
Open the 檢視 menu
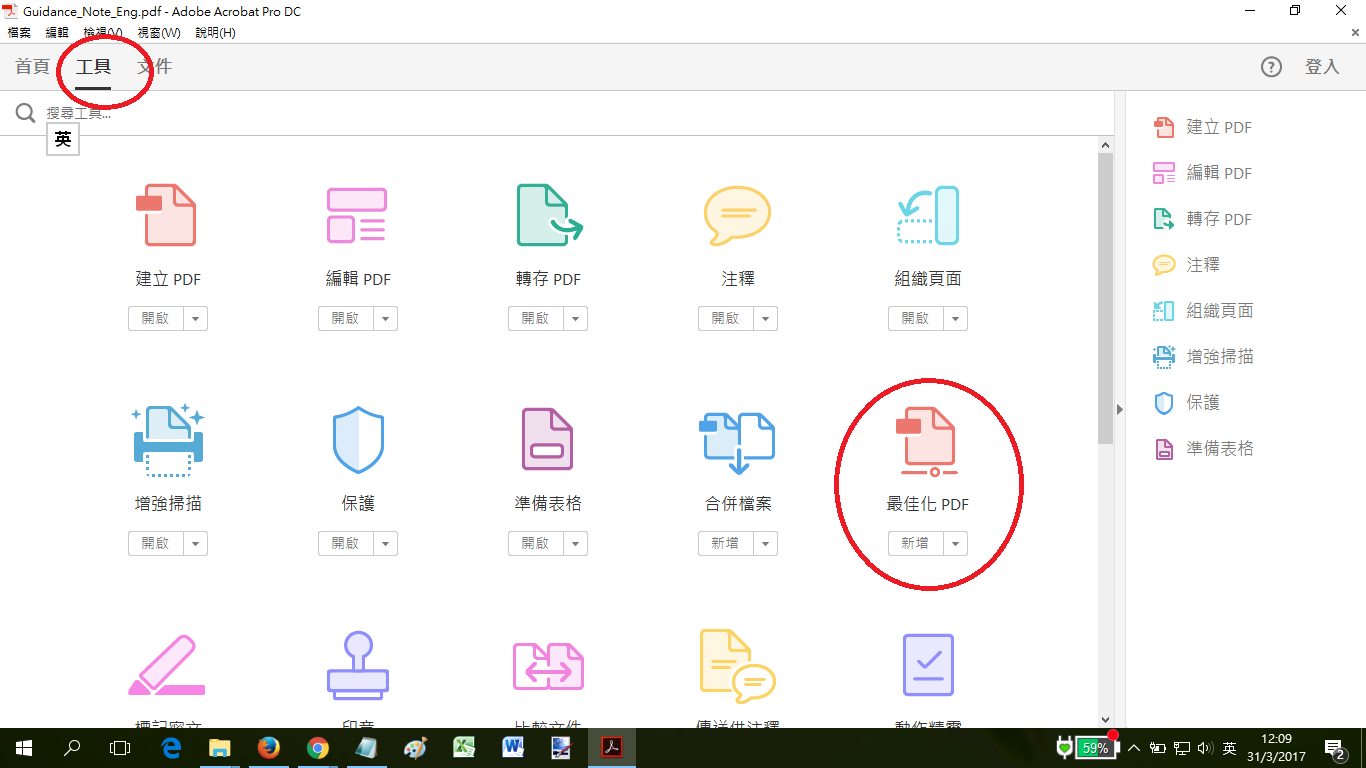(x=101, y=32)
